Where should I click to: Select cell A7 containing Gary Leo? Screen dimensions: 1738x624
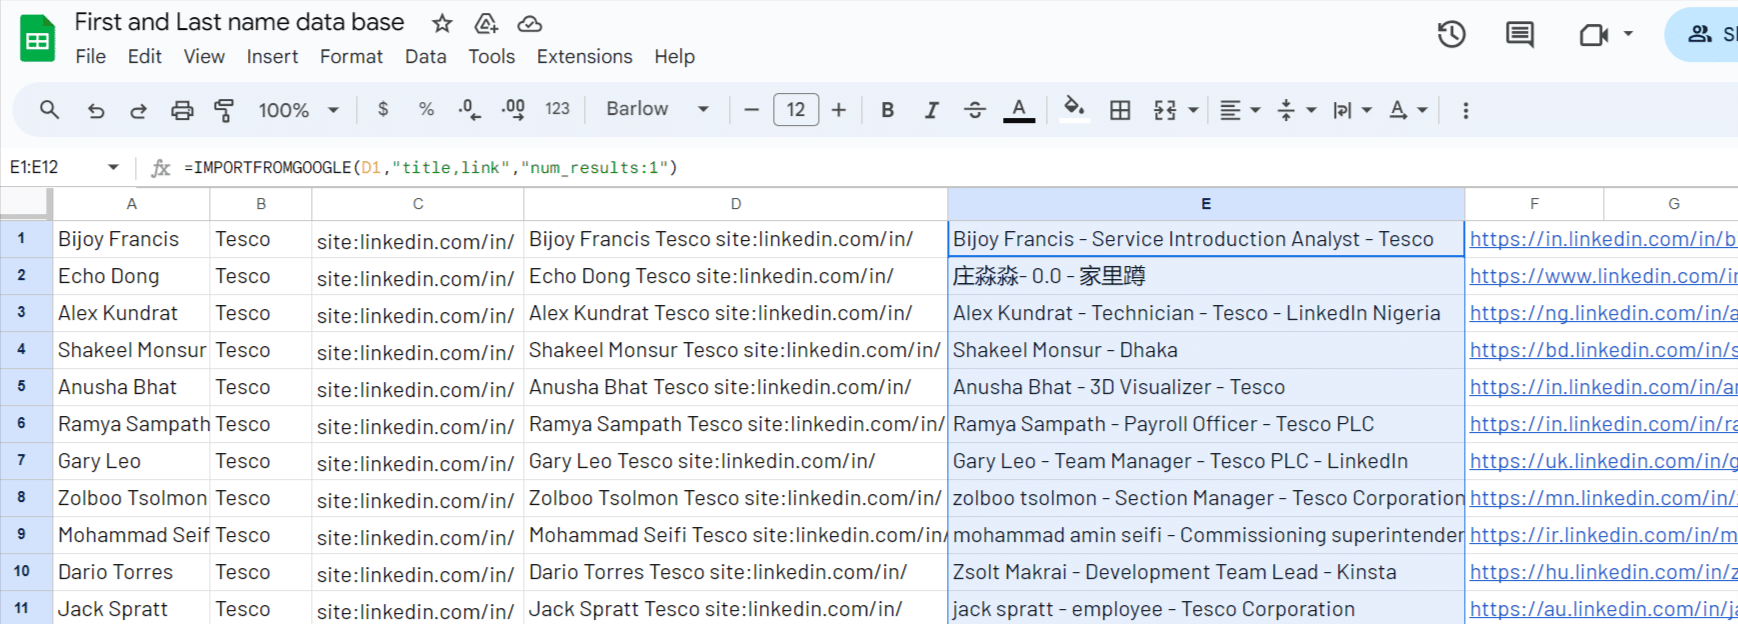131,461
